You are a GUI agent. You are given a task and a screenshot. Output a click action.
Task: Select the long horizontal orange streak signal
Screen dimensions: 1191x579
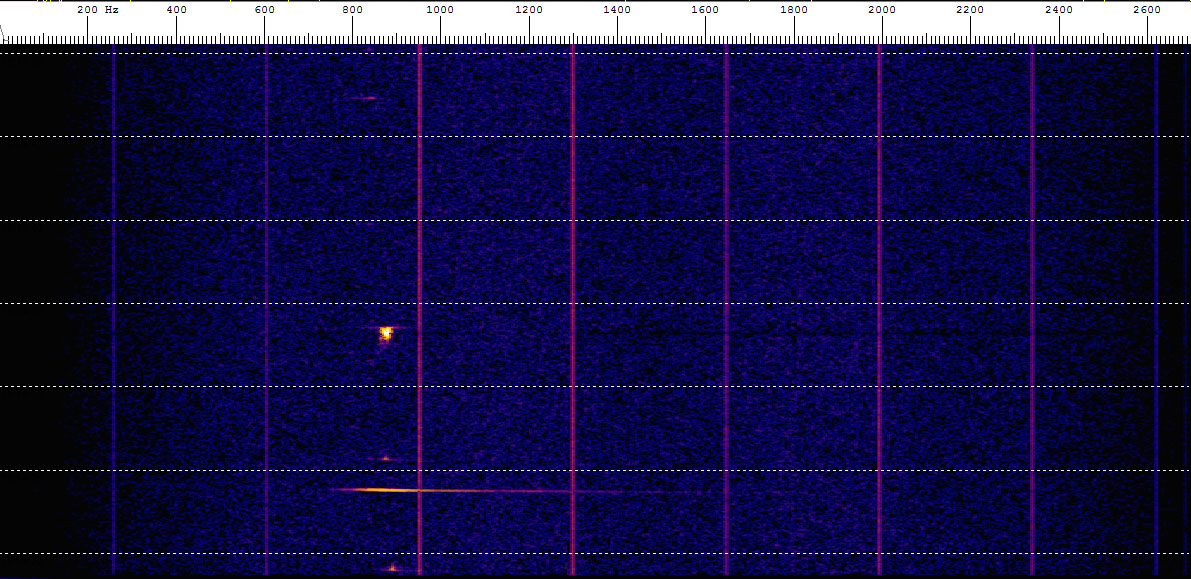tap(380, 490)
